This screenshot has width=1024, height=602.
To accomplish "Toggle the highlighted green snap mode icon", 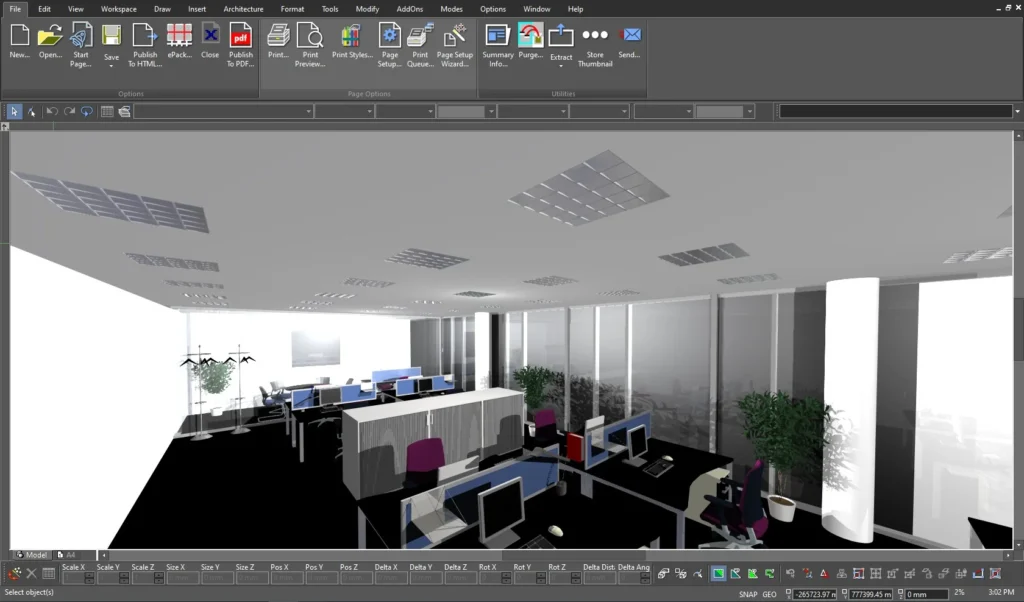I will (720, 573).
